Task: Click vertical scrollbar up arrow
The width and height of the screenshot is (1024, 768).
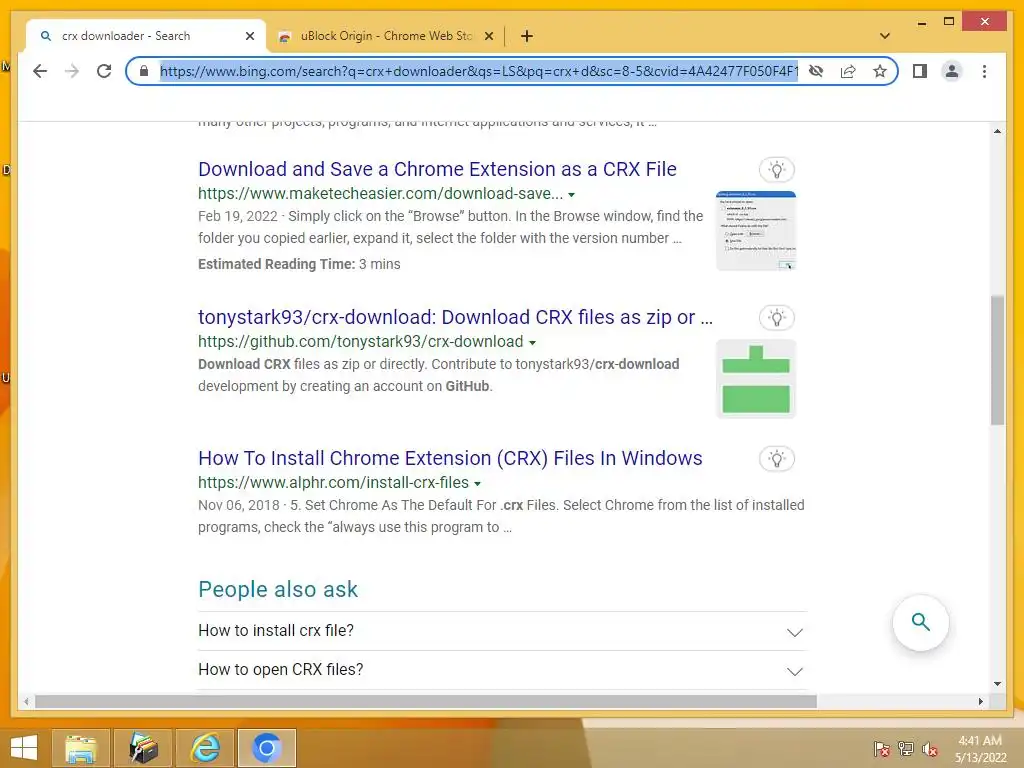Action: click(997, 131)
